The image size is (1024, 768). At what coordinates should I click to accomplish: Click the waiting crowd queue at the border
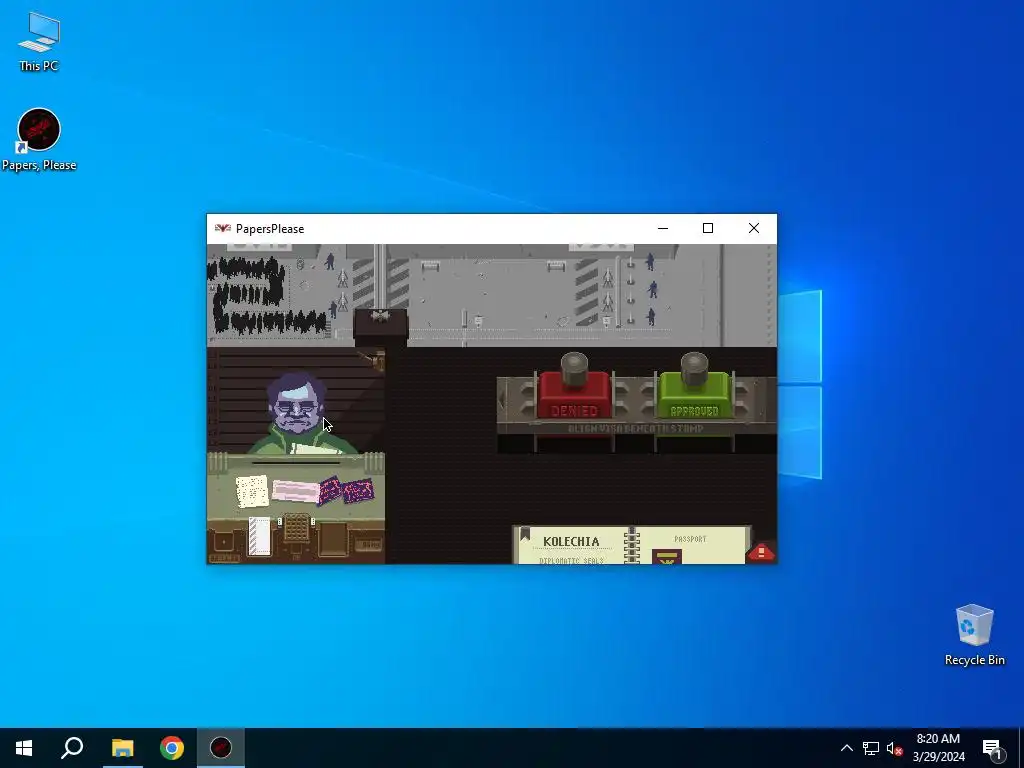tap(268, 295)
